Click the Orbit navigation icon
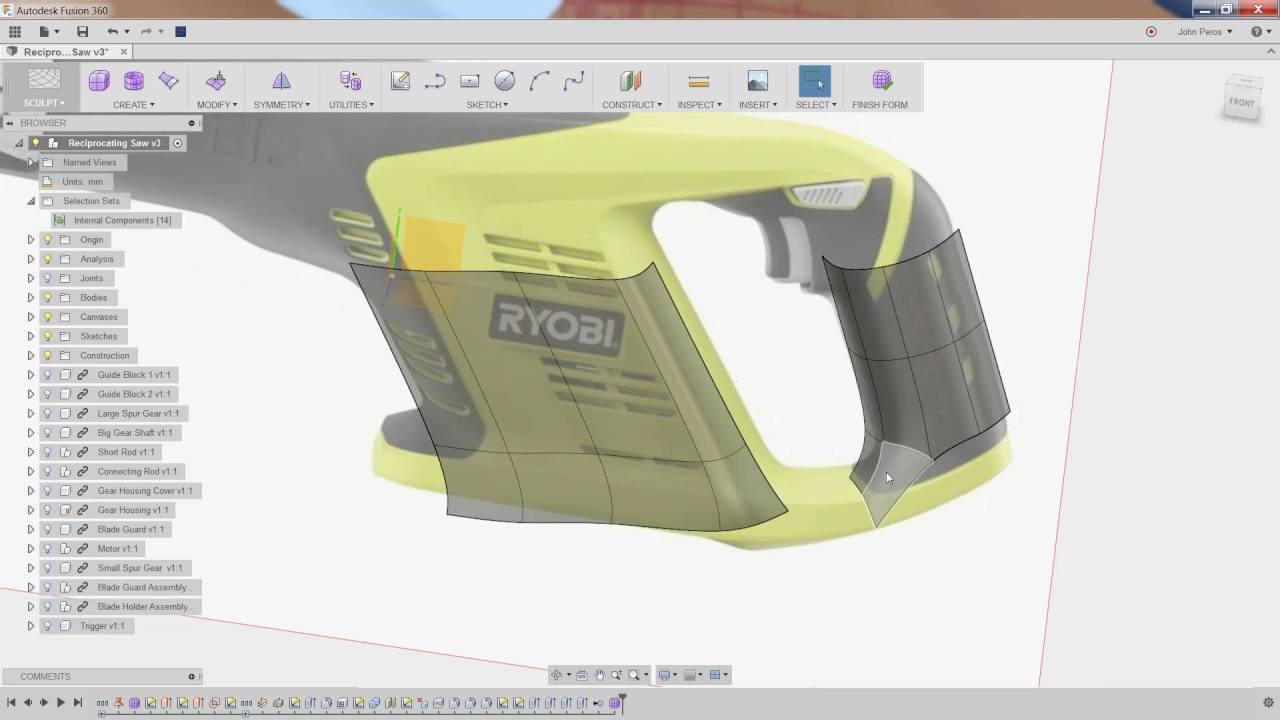This screenshot has height=720, width=1280. (557, 675)
